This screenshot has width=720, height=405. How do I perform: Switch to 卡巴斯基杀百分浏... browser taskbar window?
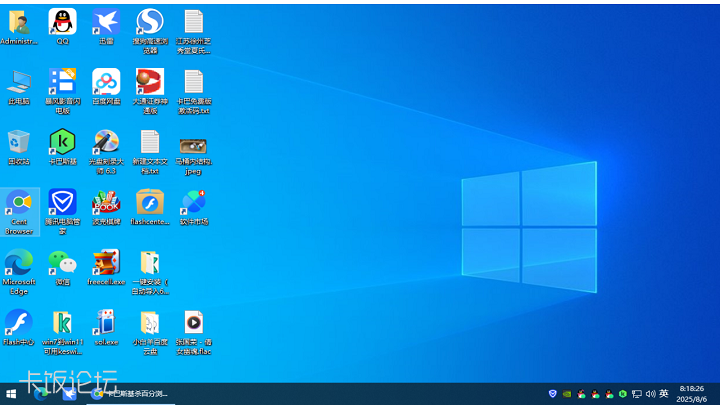tap(131, 394)
